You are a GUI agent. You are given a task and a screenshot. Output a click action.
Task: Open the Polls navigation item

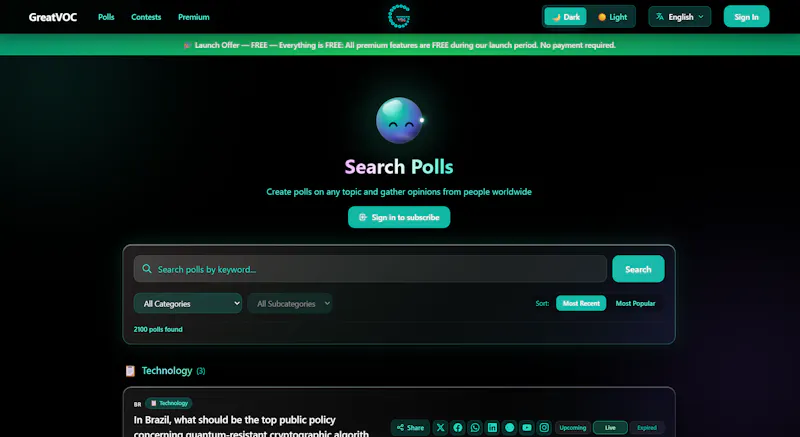coord(106,17)
